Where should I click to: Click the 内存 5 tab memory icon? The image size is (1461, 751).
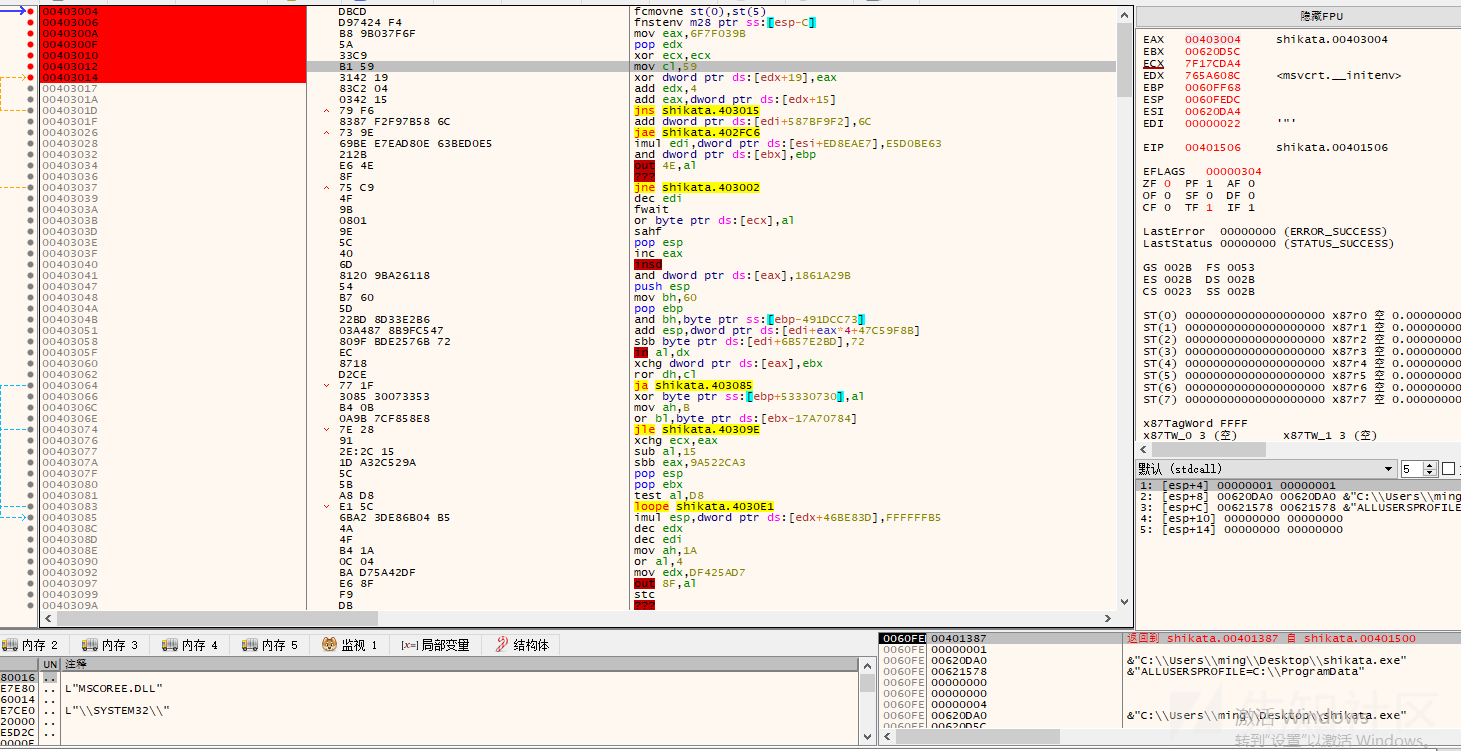(250, 645)
